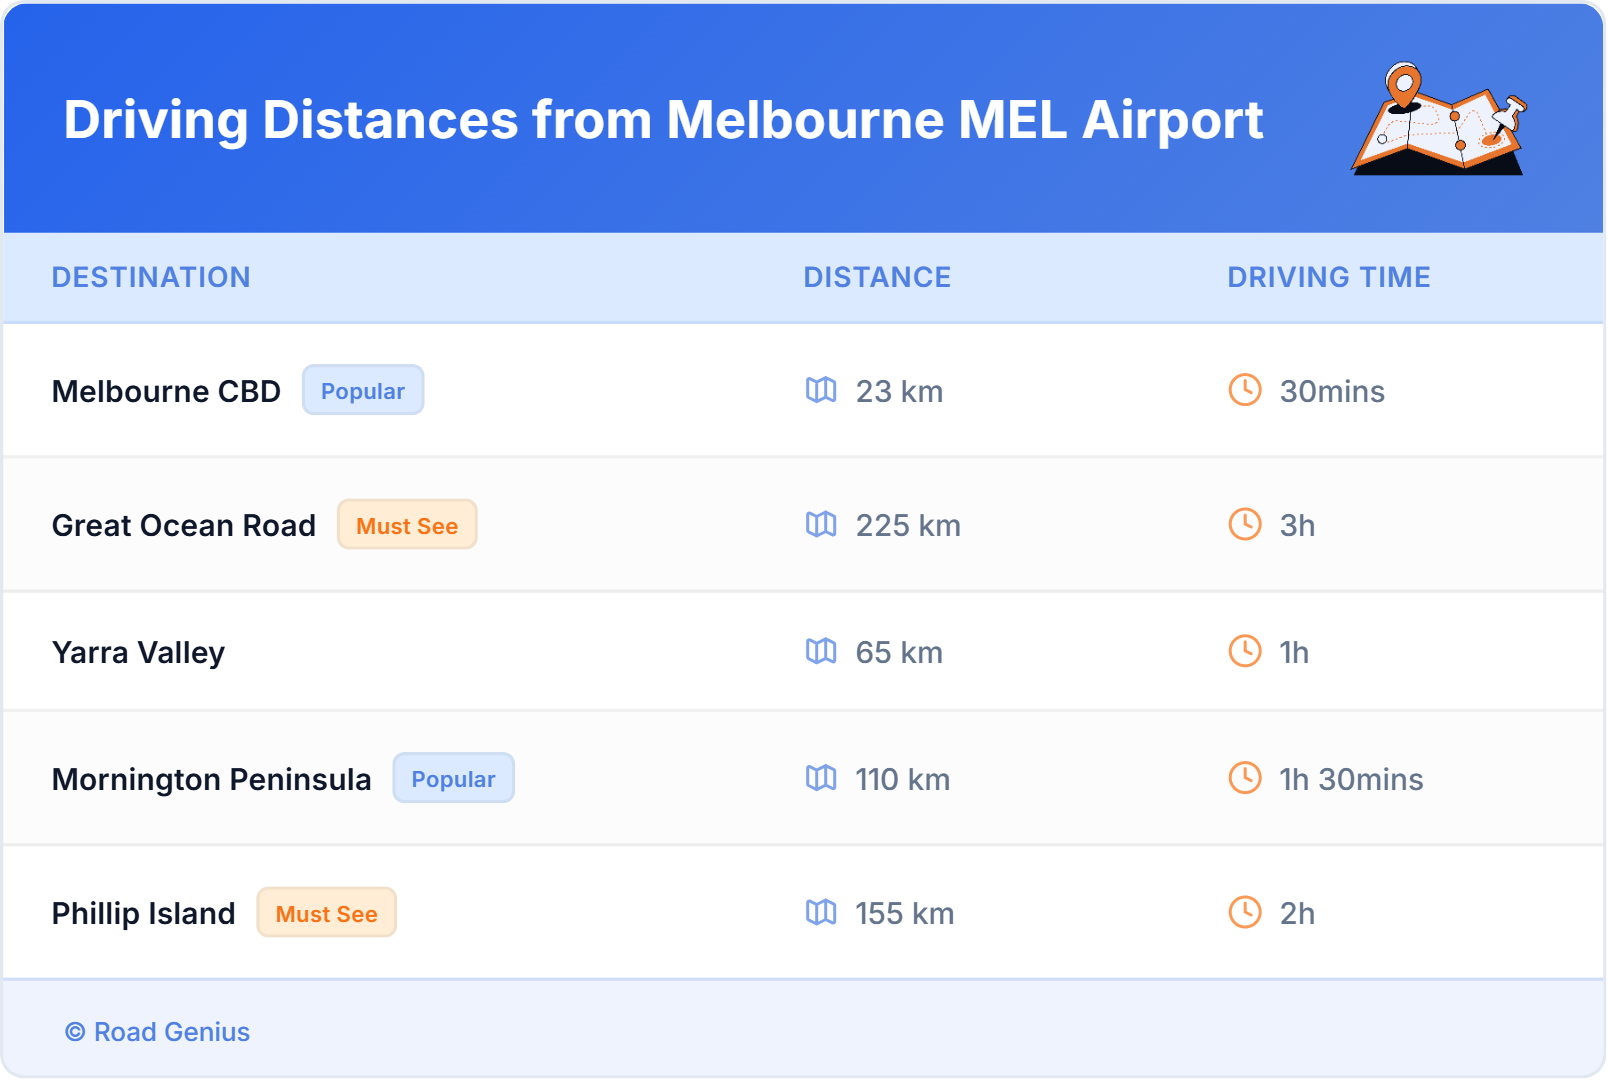Click the DRIVING TIME column header
Screen dimensions: 1608x1080
[1328, 277]
